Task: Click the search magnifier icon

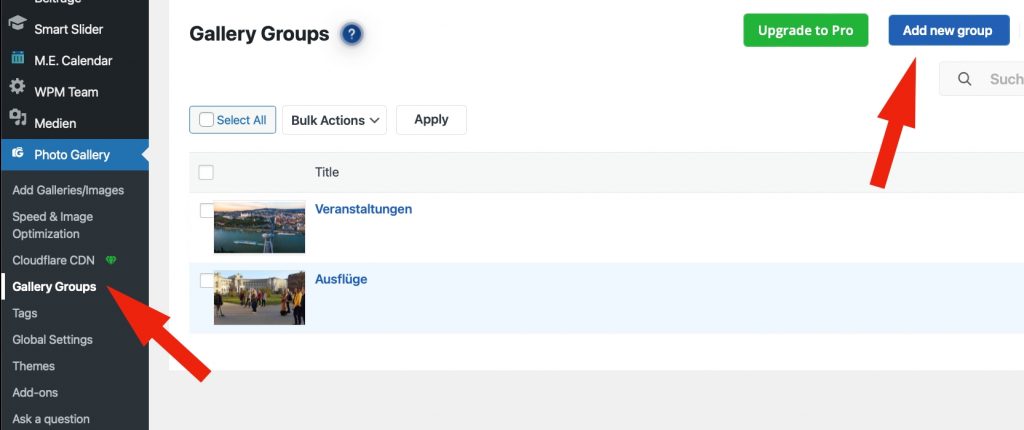Action: (965, 79)
